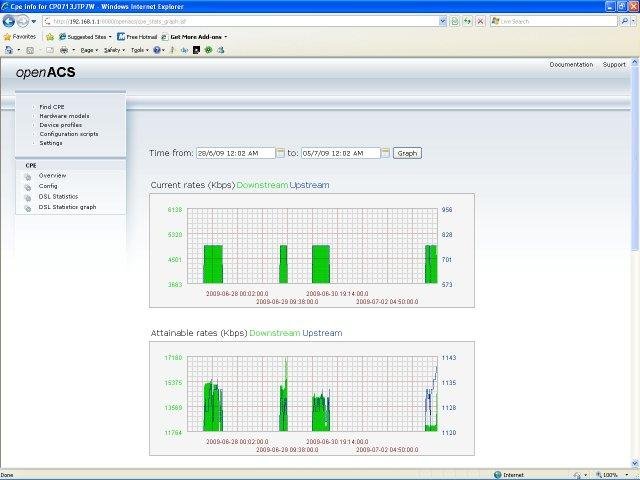Screen dimensions: 640x480
Task: Click the Read Mail icon
Action: click(x=50, y=50)
